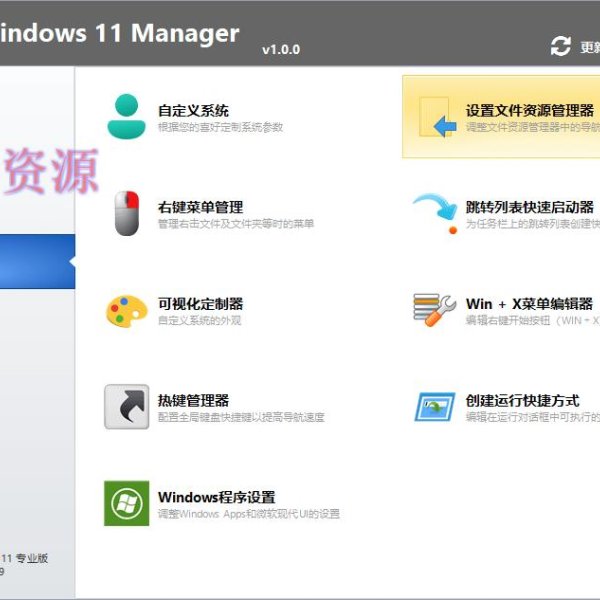Open the 可视化定制器 title
Screen dimensions: 600x600
coord(201,304)
